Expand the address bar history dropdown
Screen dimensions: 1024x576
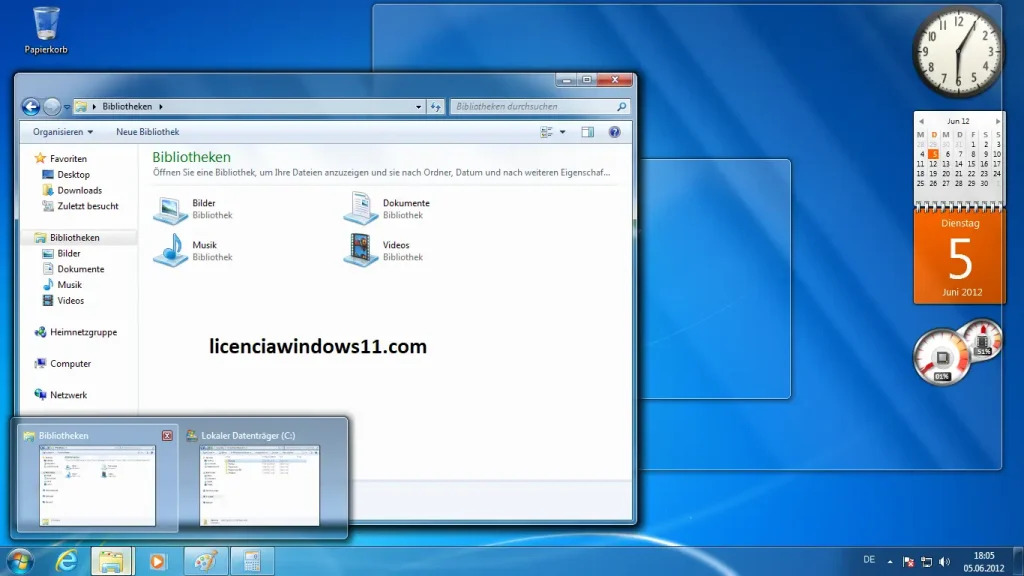pos(419,107)
